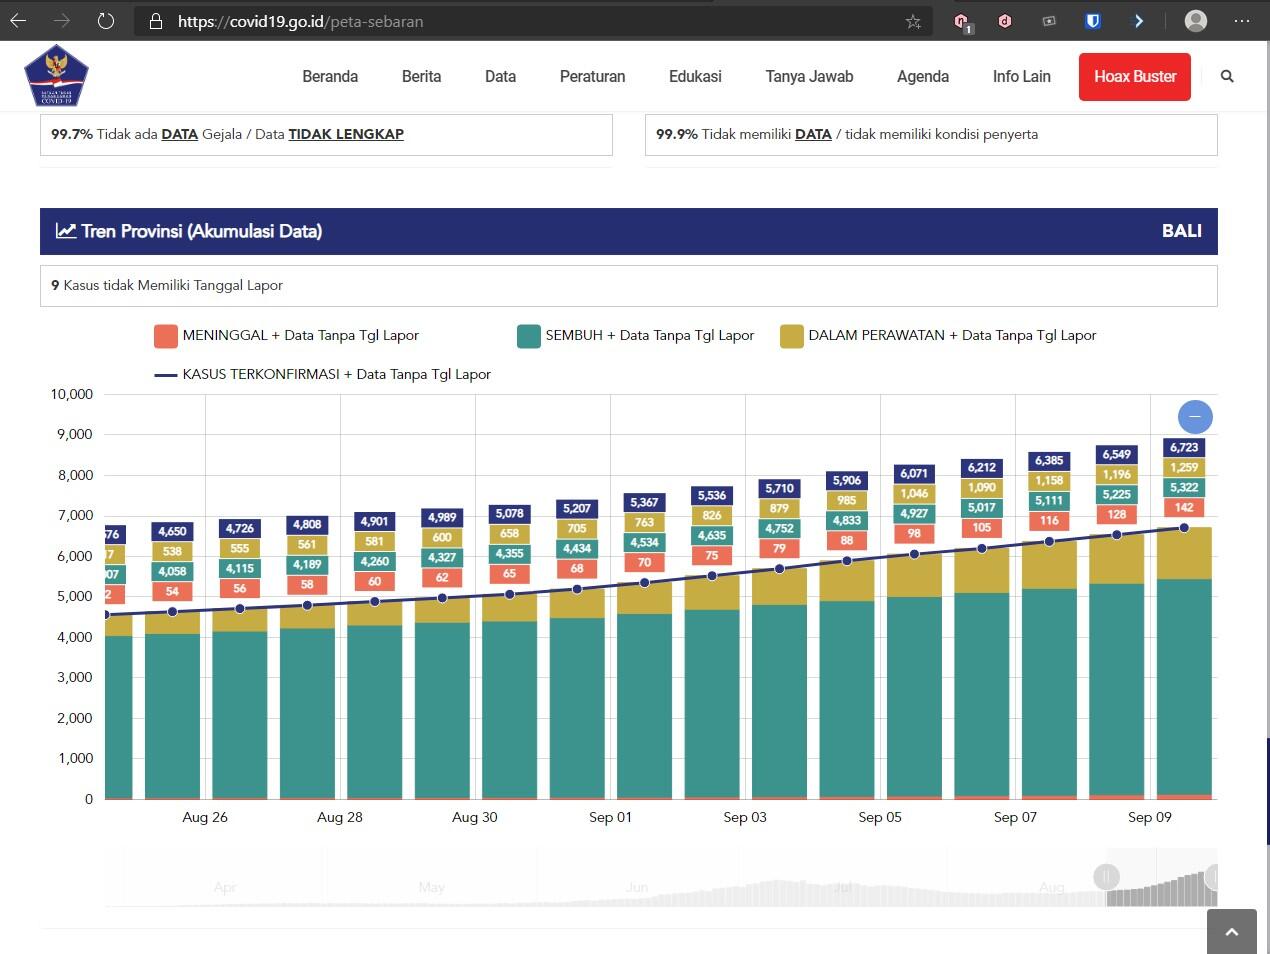Screen dimensions: 1270x954
Task: Open the Peraturan menu item
Action: click(592, 76)
